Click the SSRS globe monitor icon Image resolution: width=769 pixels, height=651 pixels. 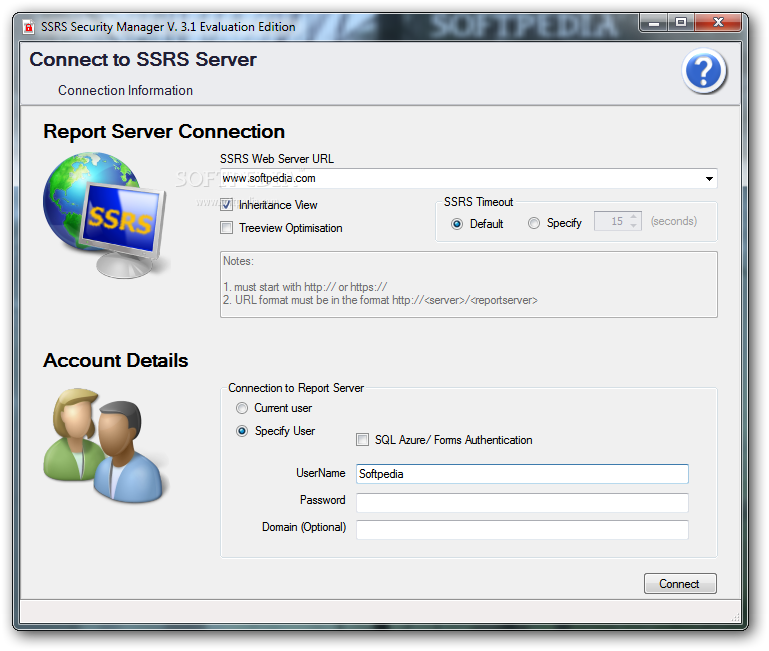pyautogui.click(x=106, y=215)
